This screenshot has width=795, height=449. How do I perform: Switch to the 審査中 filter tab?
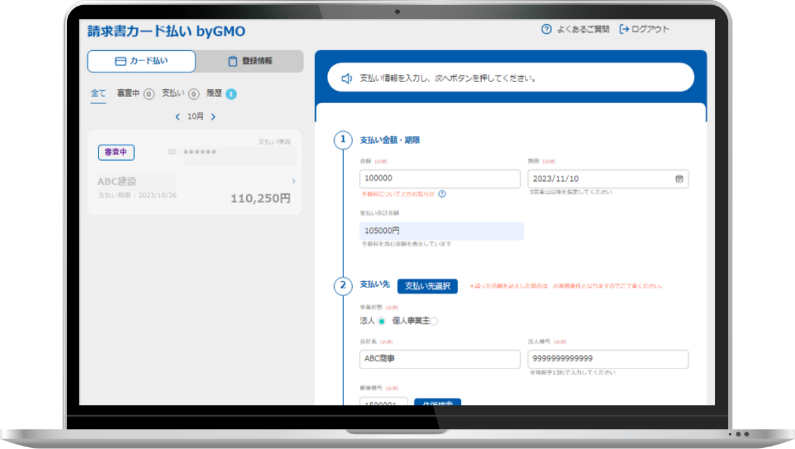(128, 93)
